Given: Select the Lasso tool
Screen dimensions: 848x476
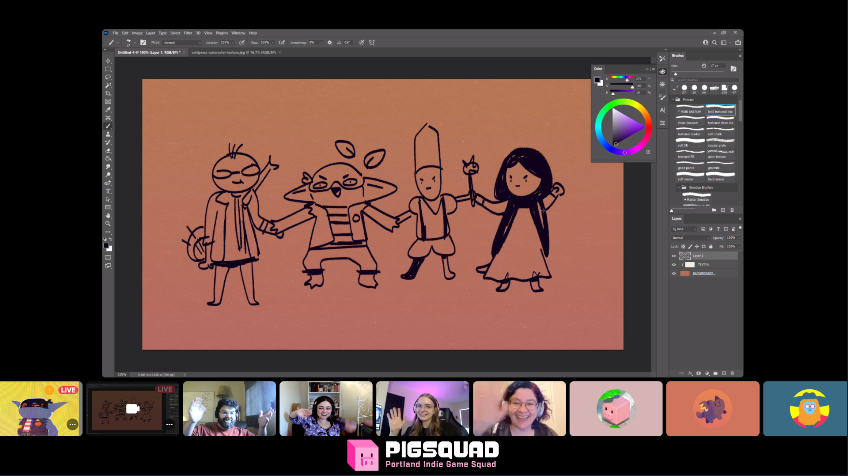Looking at the screenshot, I should 108,77.
